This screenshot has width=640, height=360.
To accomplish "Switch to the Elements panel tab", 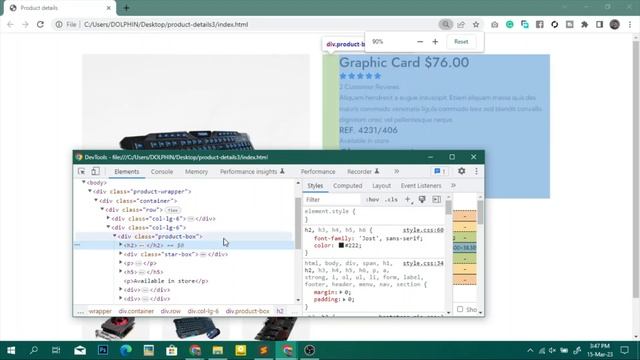I will pyautogui.click(x=127, y=172).
